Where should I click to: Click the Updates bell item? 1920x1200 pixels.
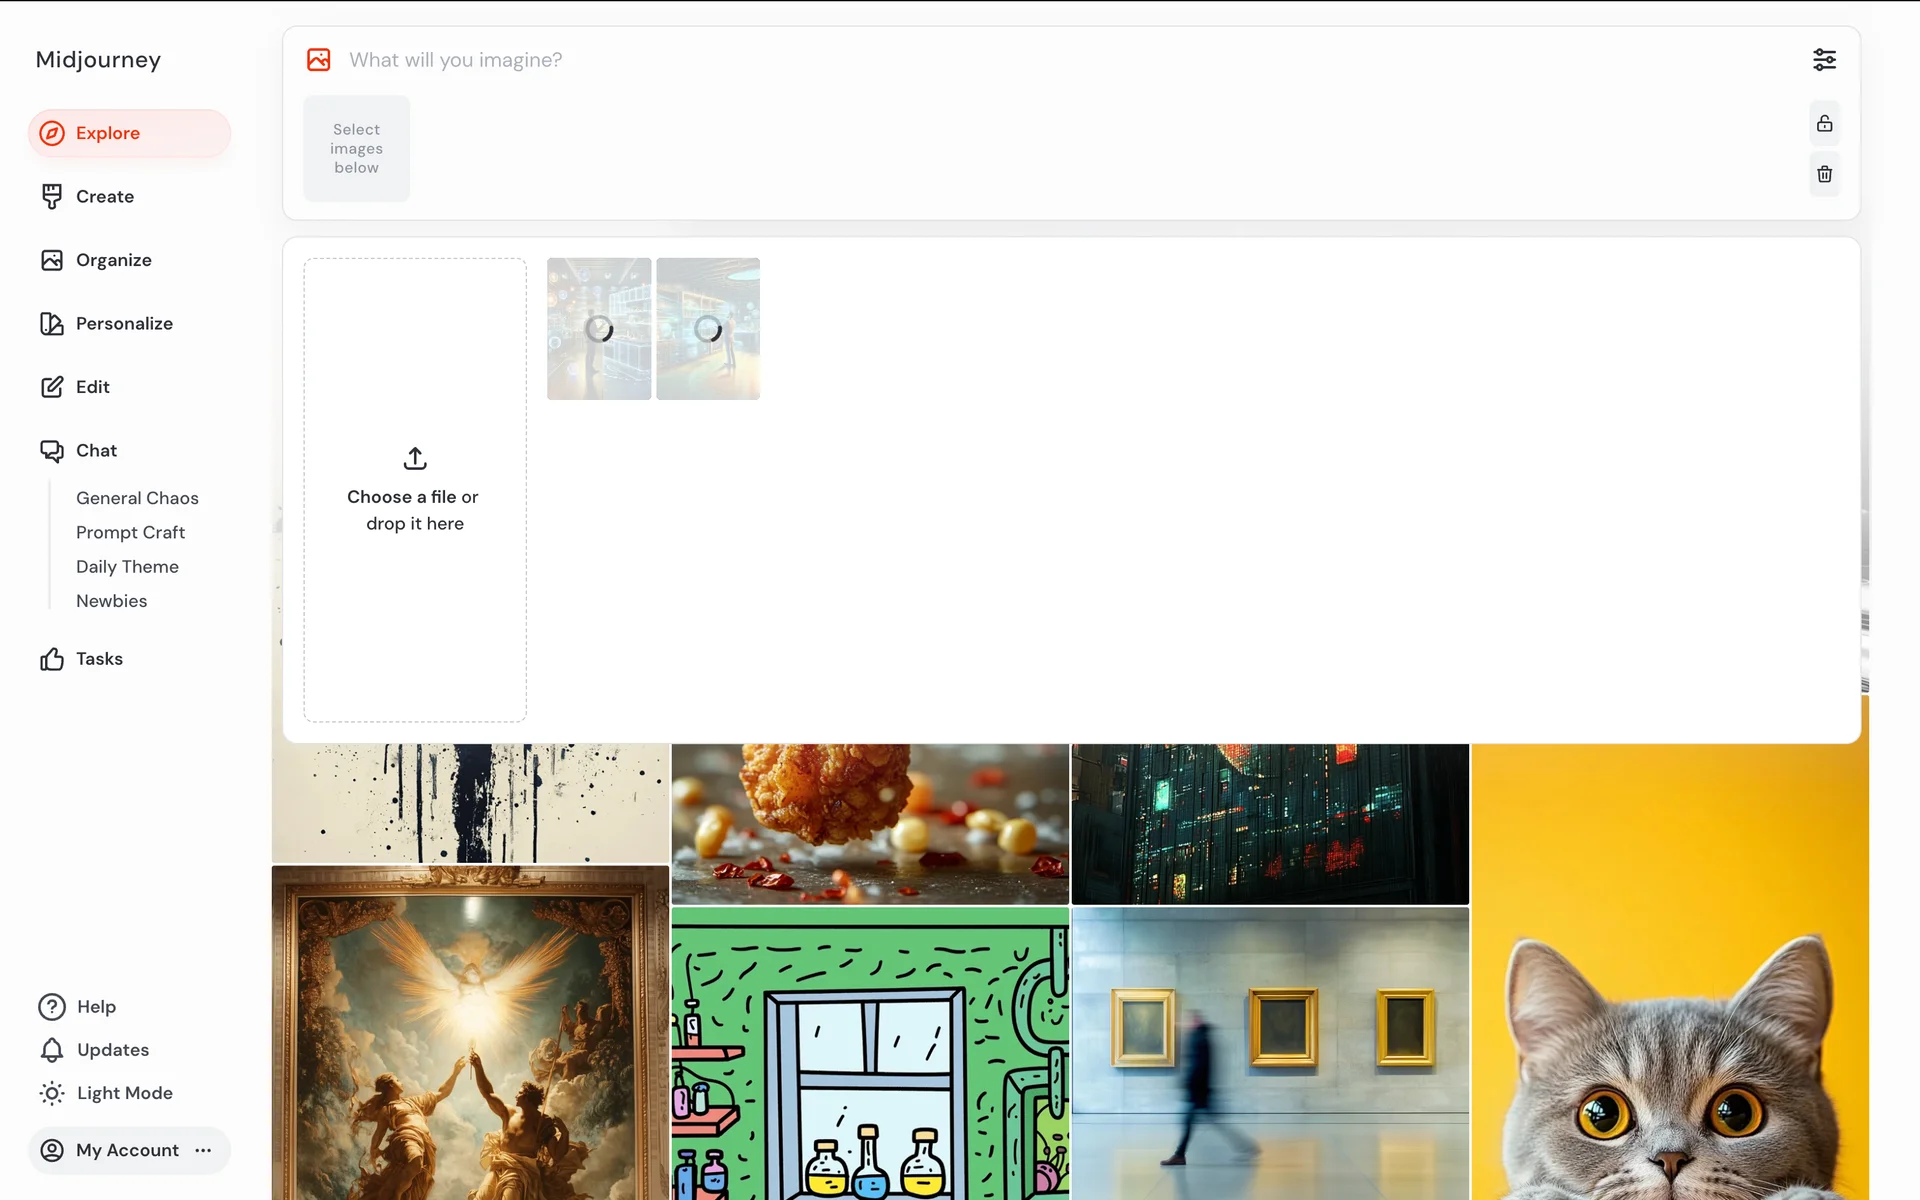(x=94, y=1050)
